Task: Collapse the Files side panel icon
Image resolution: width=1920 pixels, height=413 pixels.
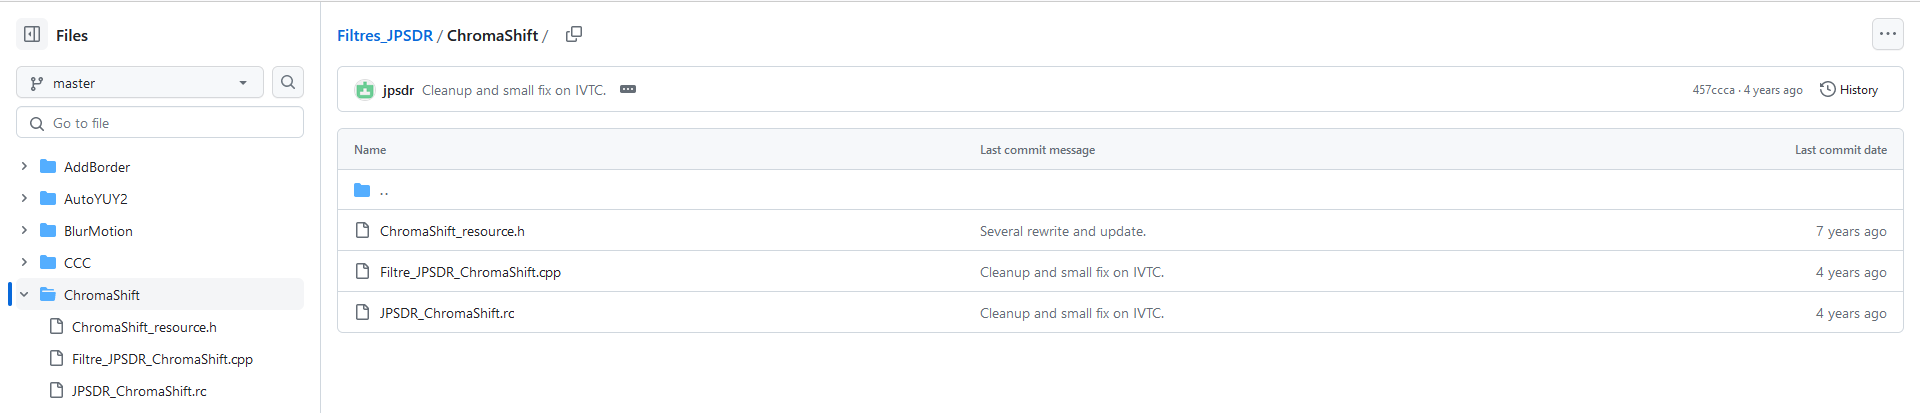Action: [32, 34]
